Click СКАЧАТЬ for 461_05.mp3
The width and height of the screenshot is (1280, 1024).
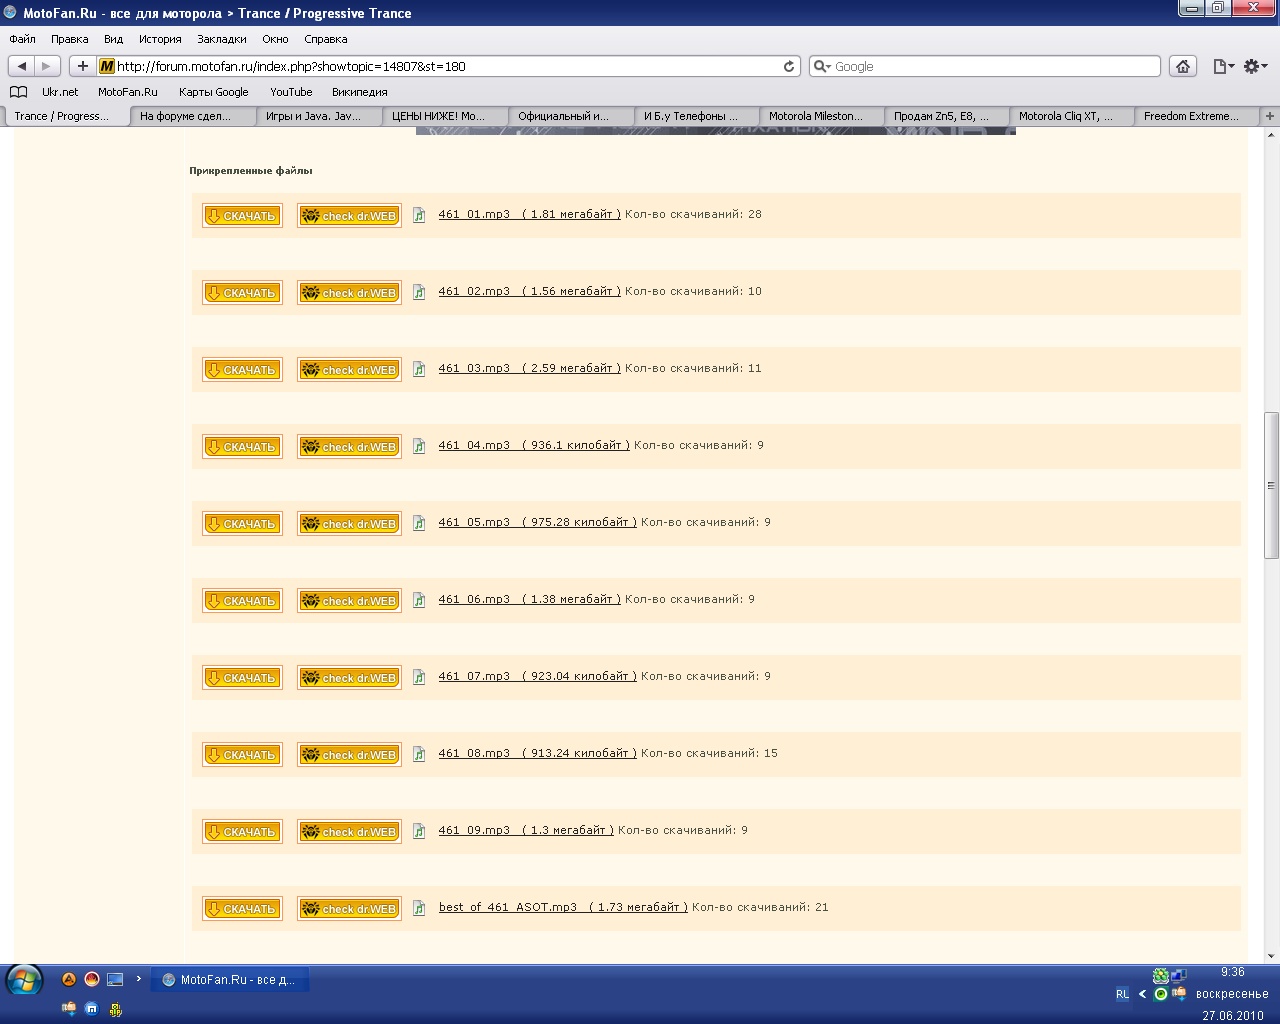[242, 524]
